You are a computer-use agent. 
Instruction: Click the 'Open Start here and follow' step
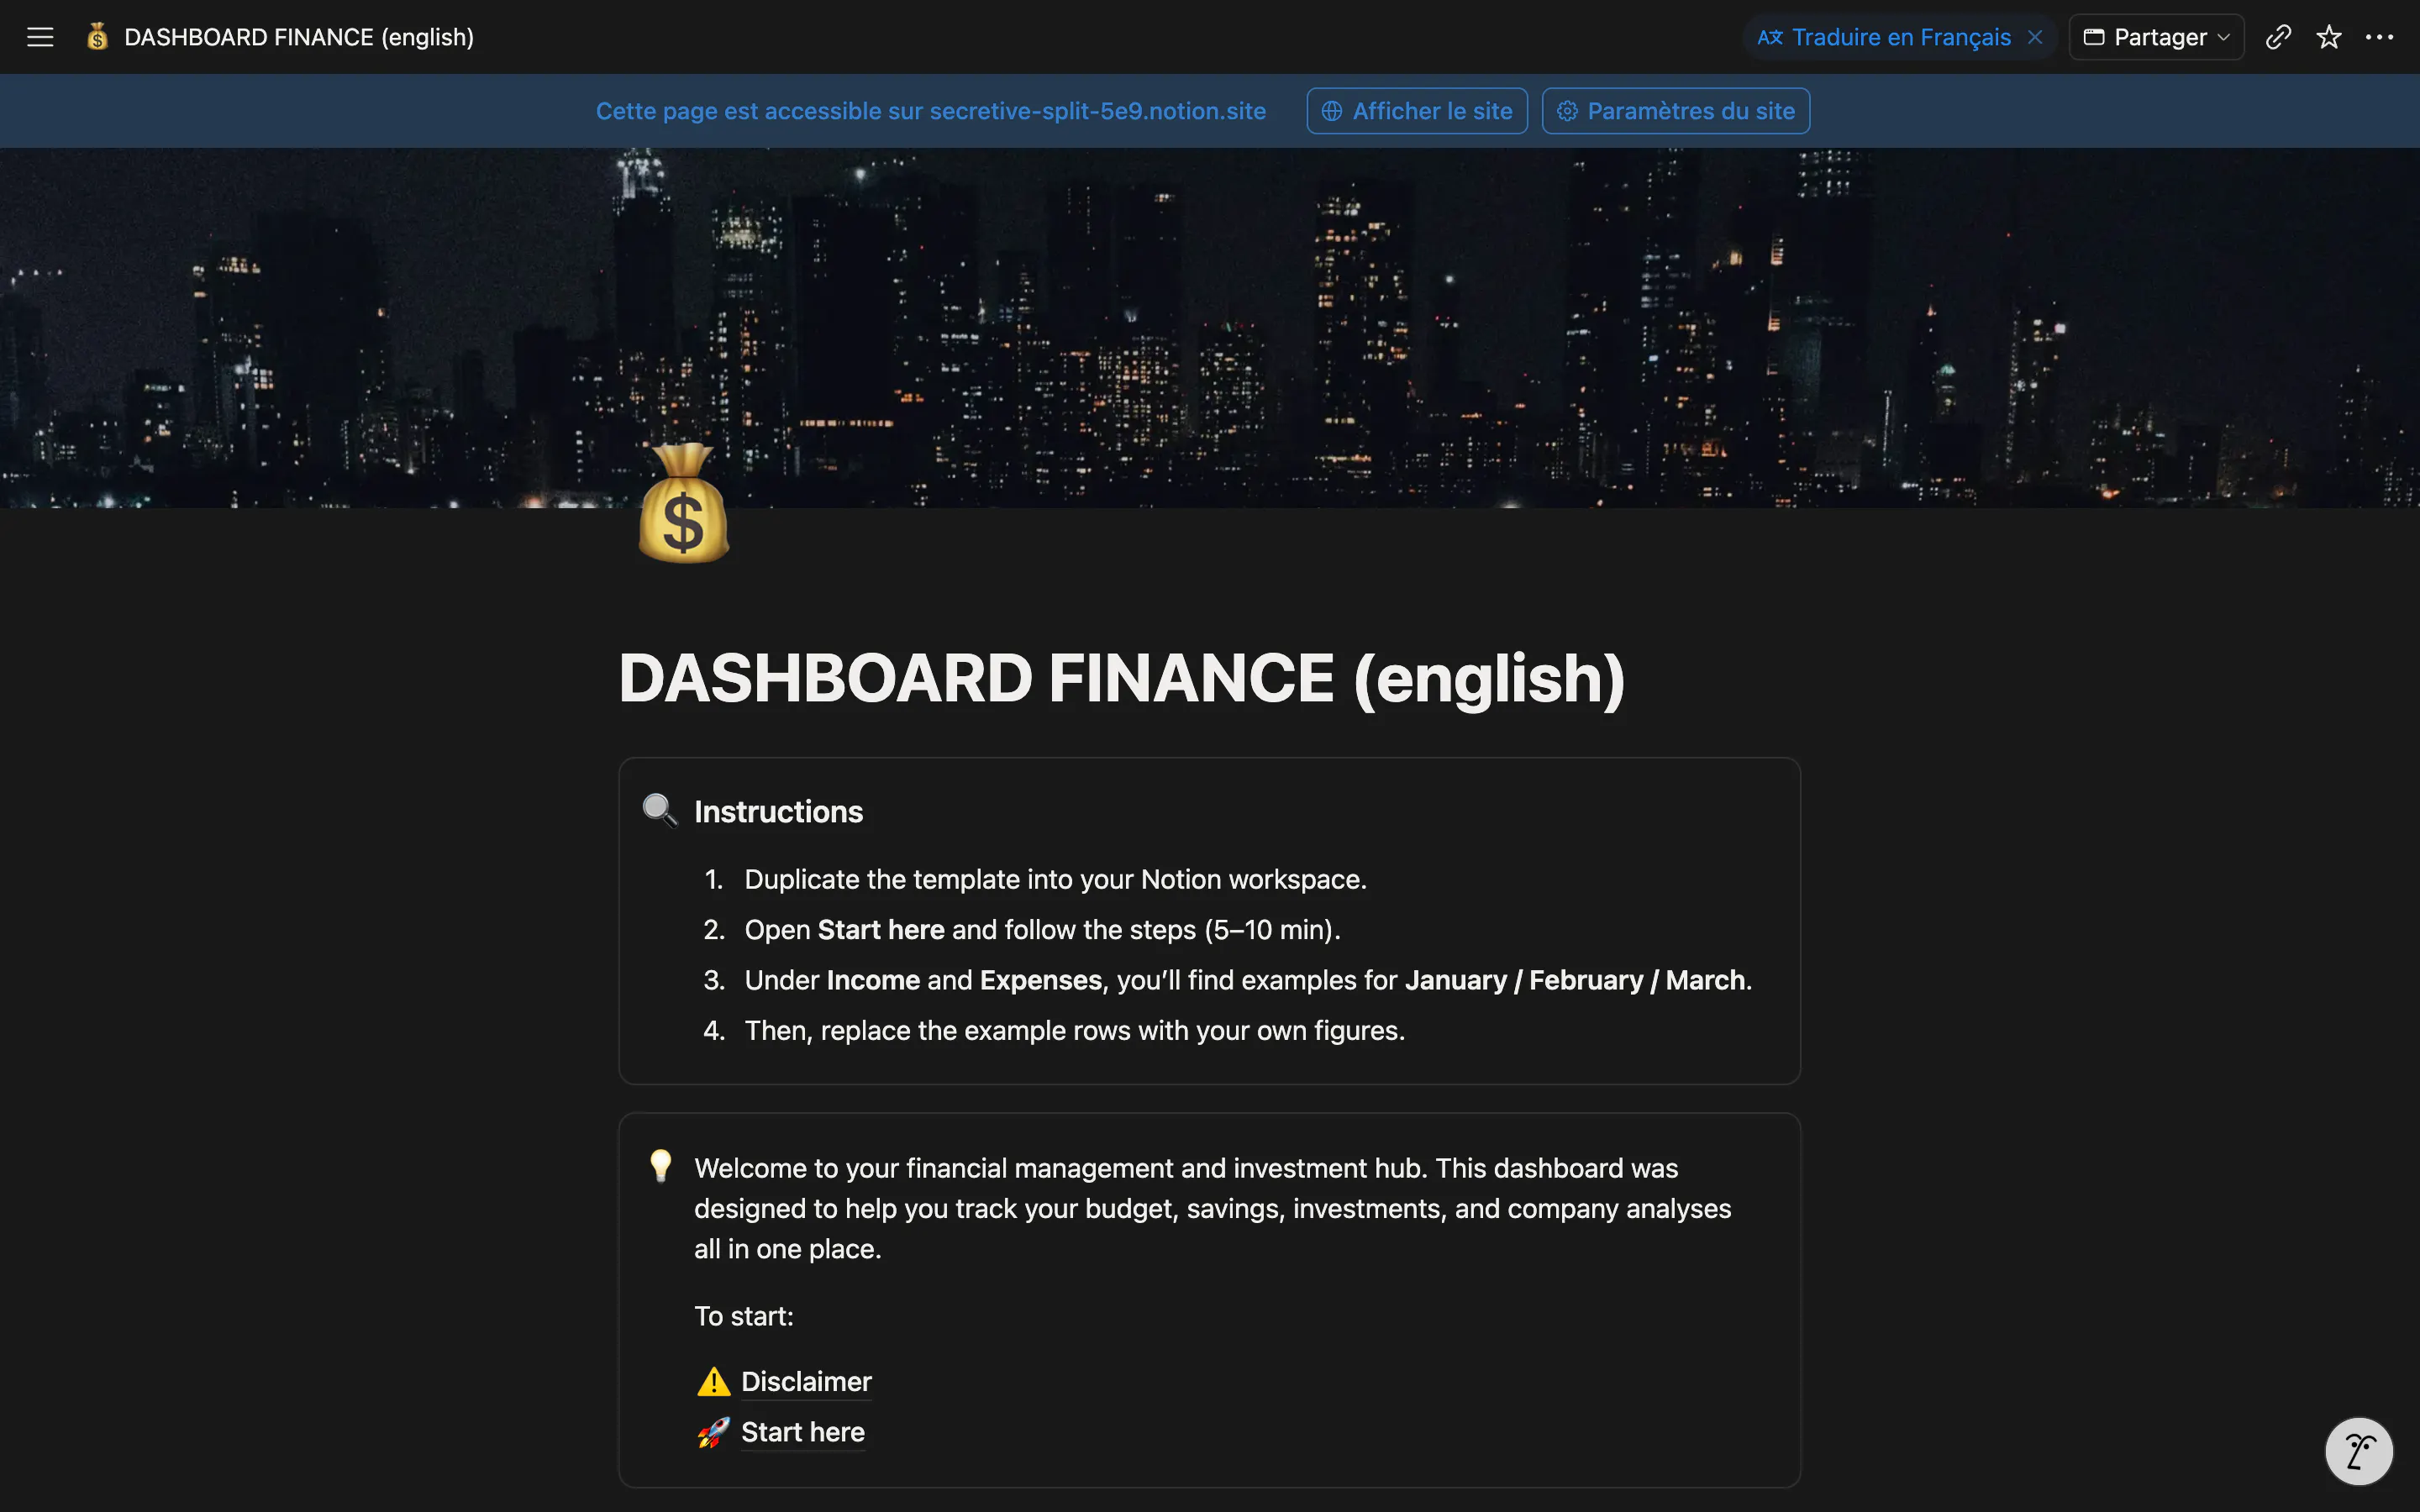[x=1042, y=930]
